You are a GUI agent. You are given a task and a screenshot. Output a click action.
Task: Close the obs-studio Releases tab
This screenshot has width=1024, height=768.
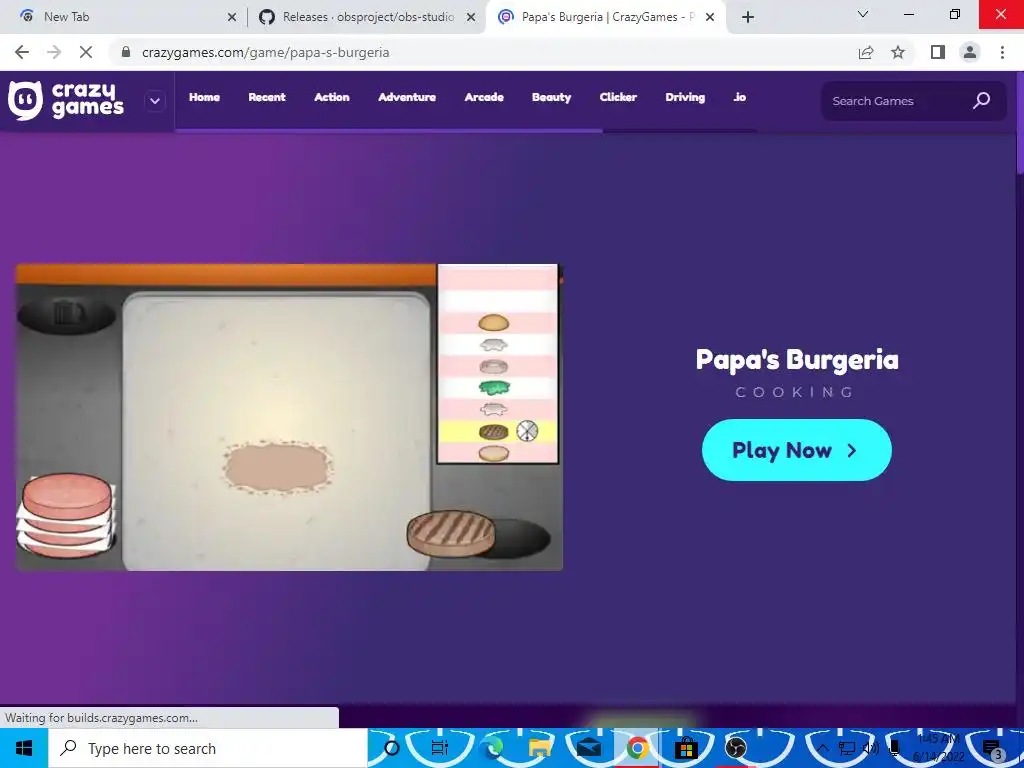471,17
